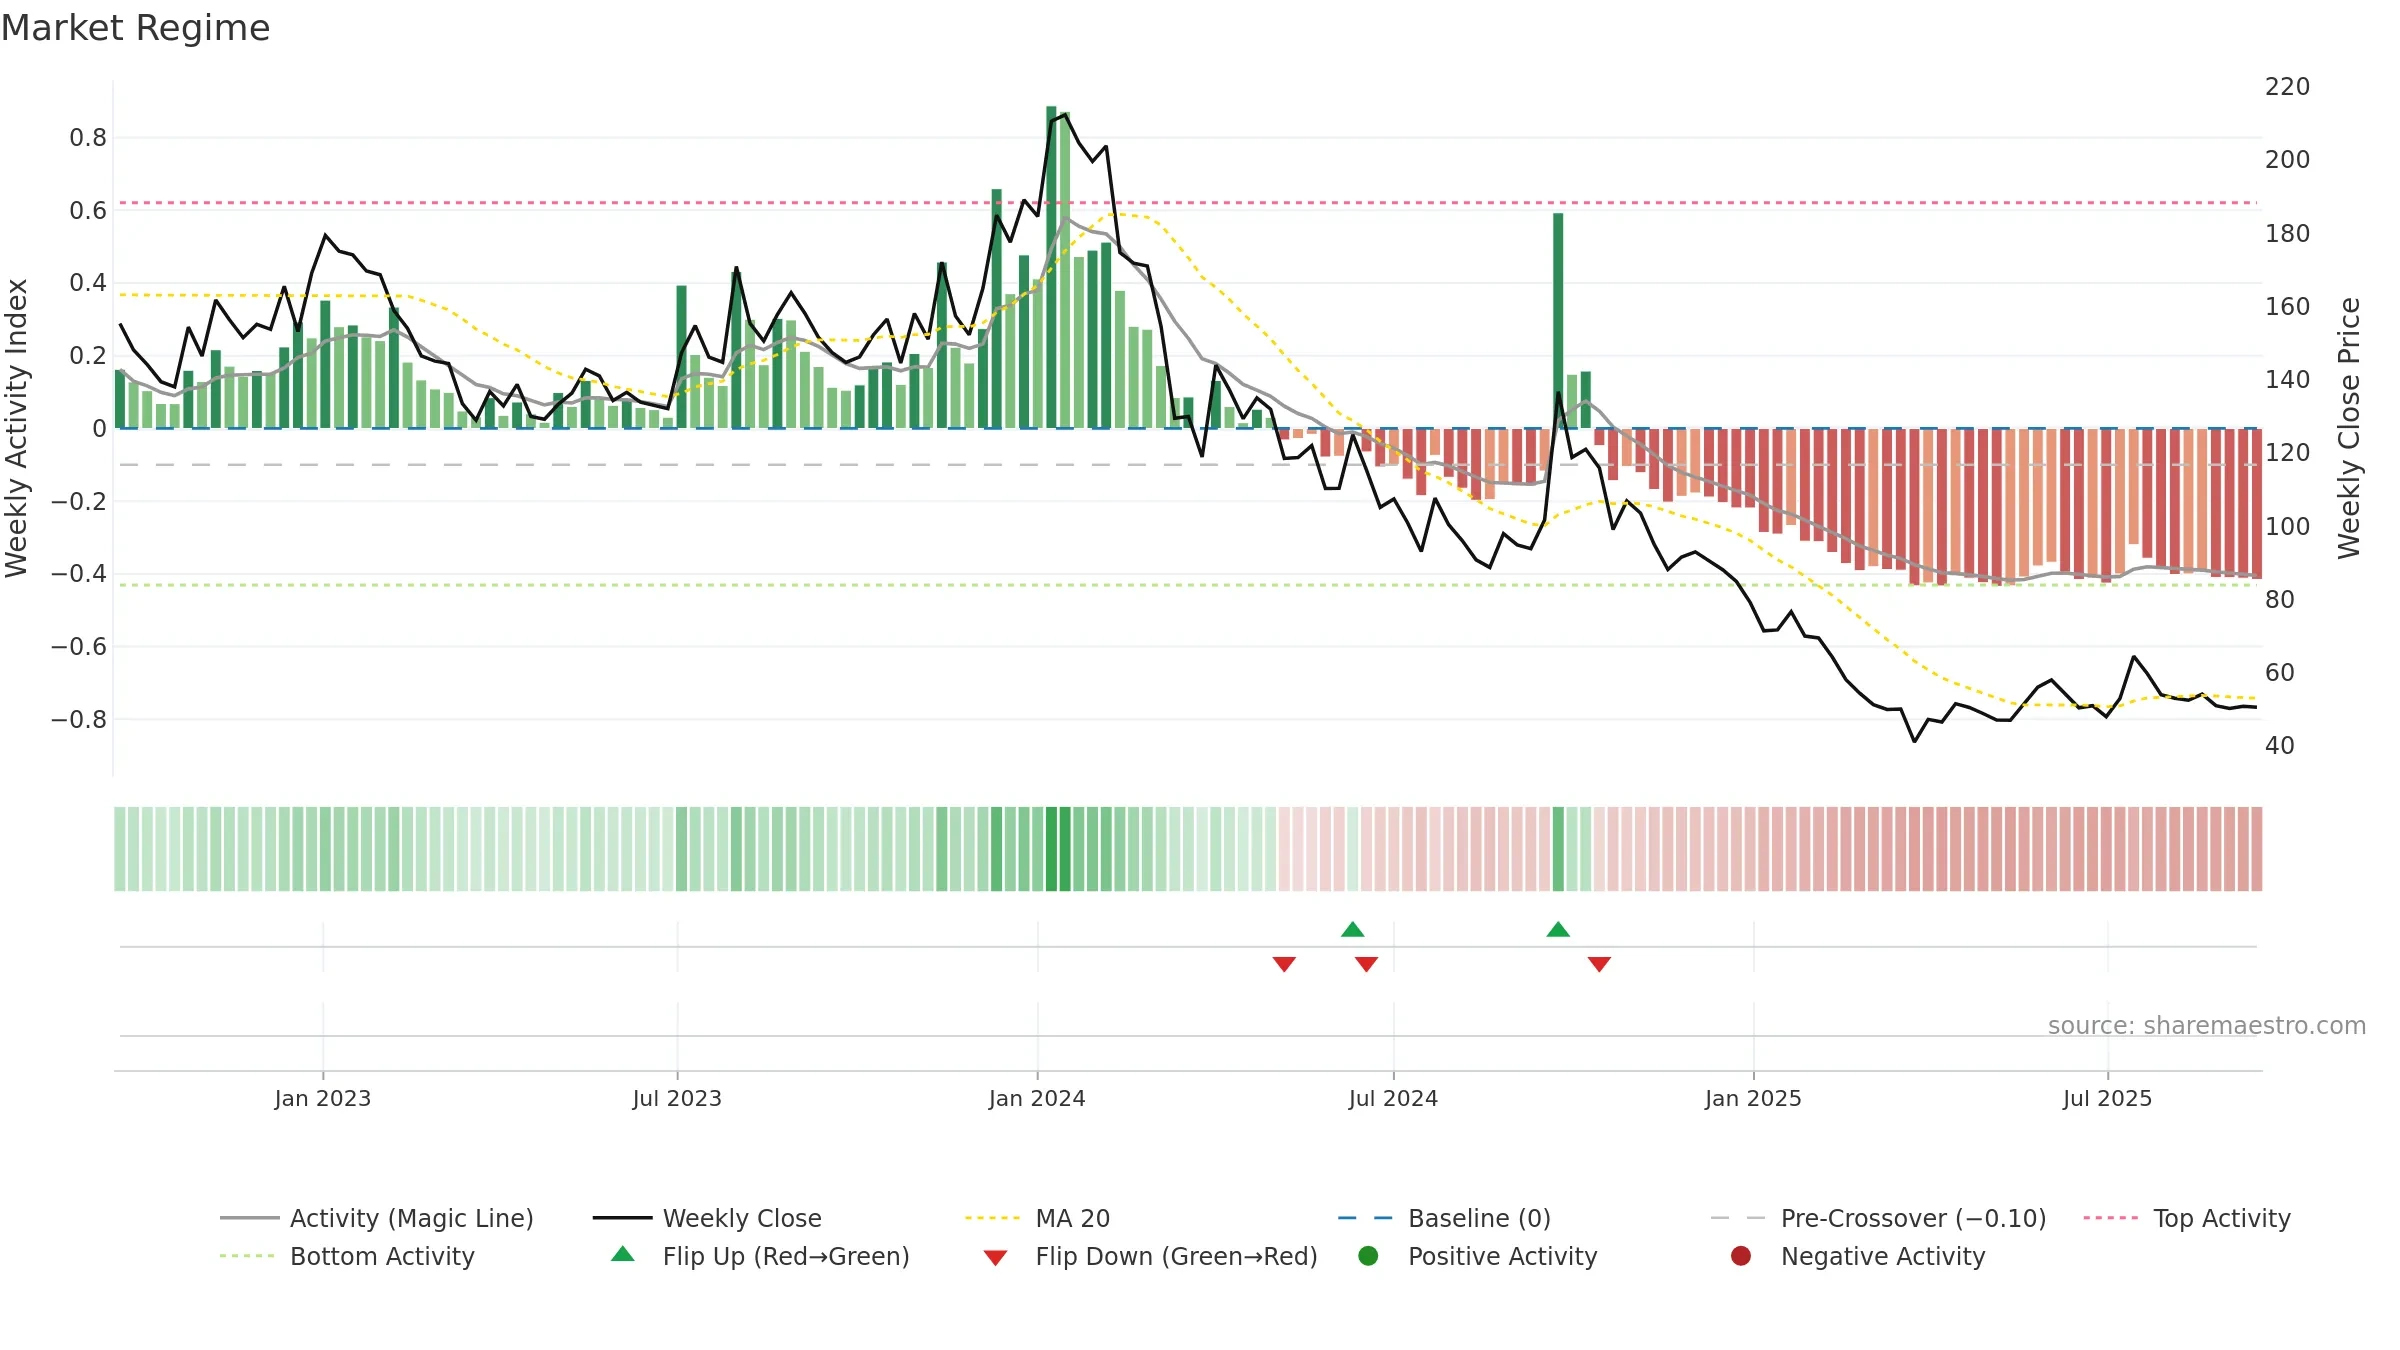Click the 0.8 left axis tick label
Viewport: 2400px width, 1350px height.
tap(88, 138)
